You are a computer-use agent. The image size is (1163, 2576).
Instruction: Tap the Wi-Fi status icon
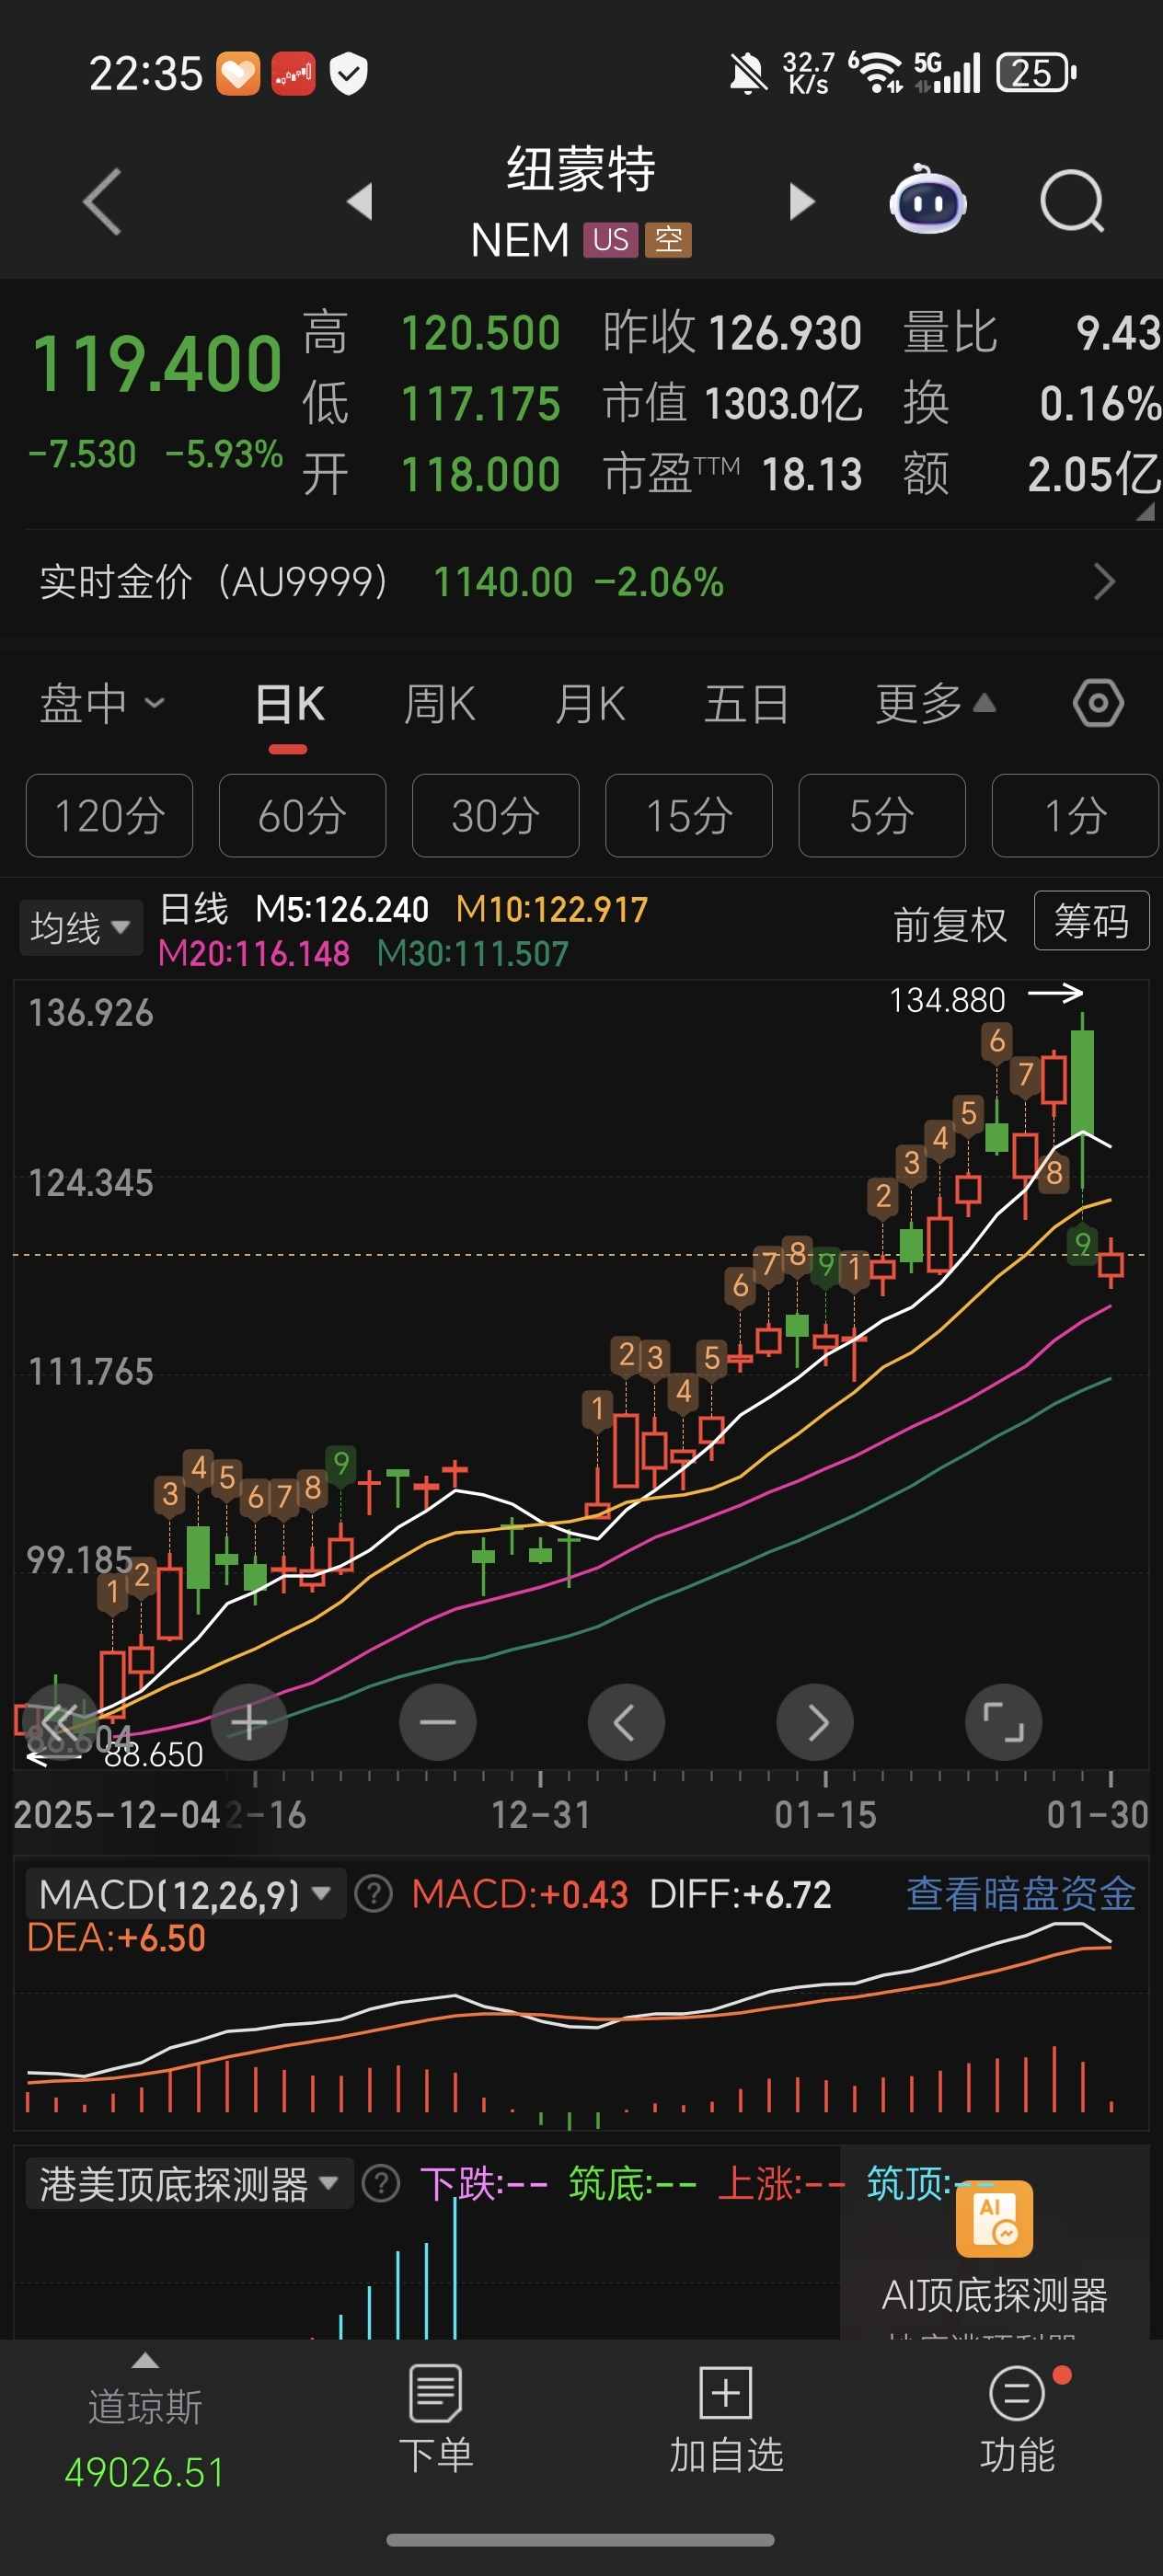click(877, 73)
